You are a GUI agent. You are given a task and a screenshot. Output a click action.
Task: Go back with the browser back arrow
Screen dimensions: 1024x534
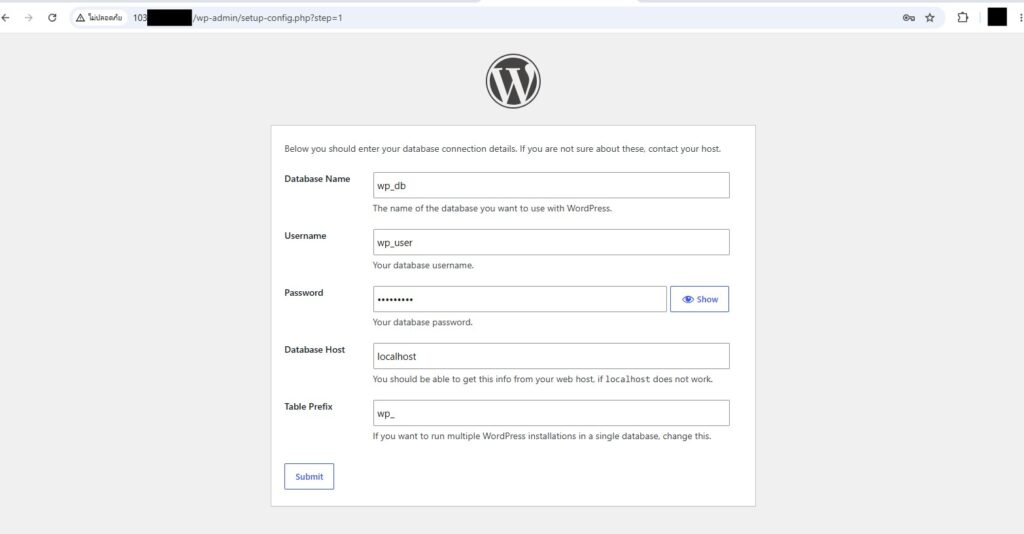6,18
